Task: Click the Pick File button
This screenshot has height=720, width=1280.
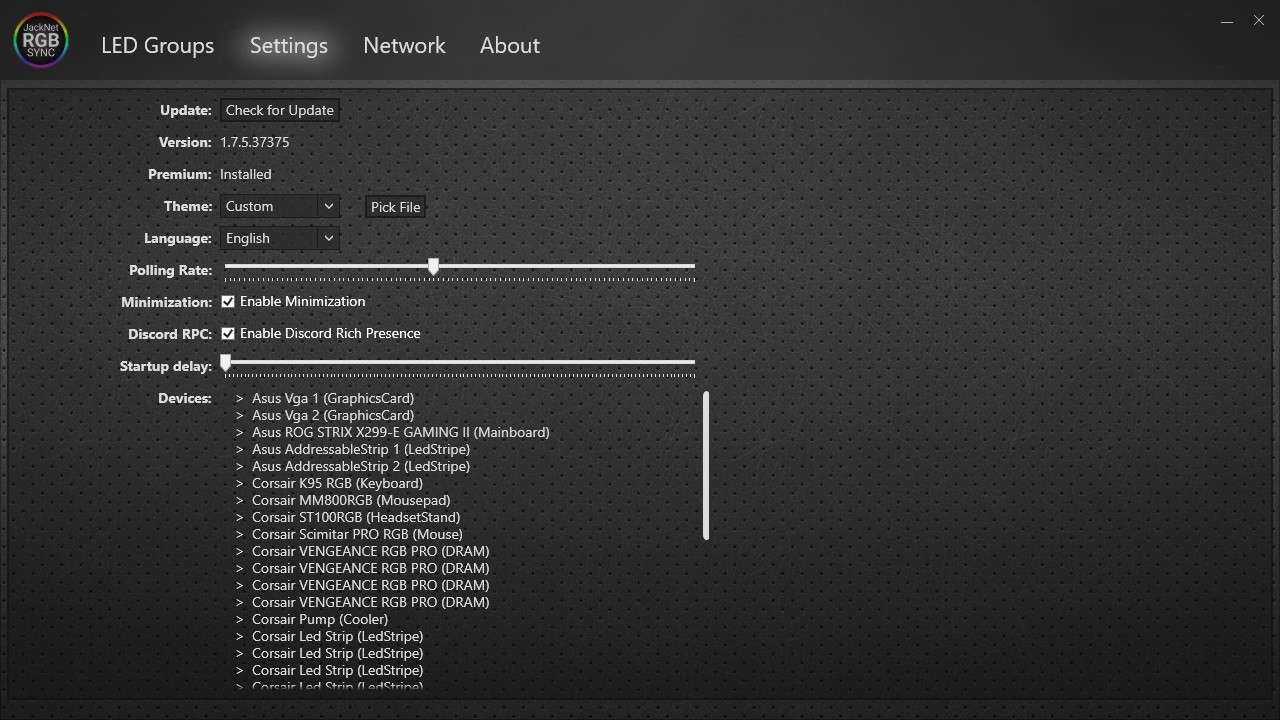Action: point(395,207)
